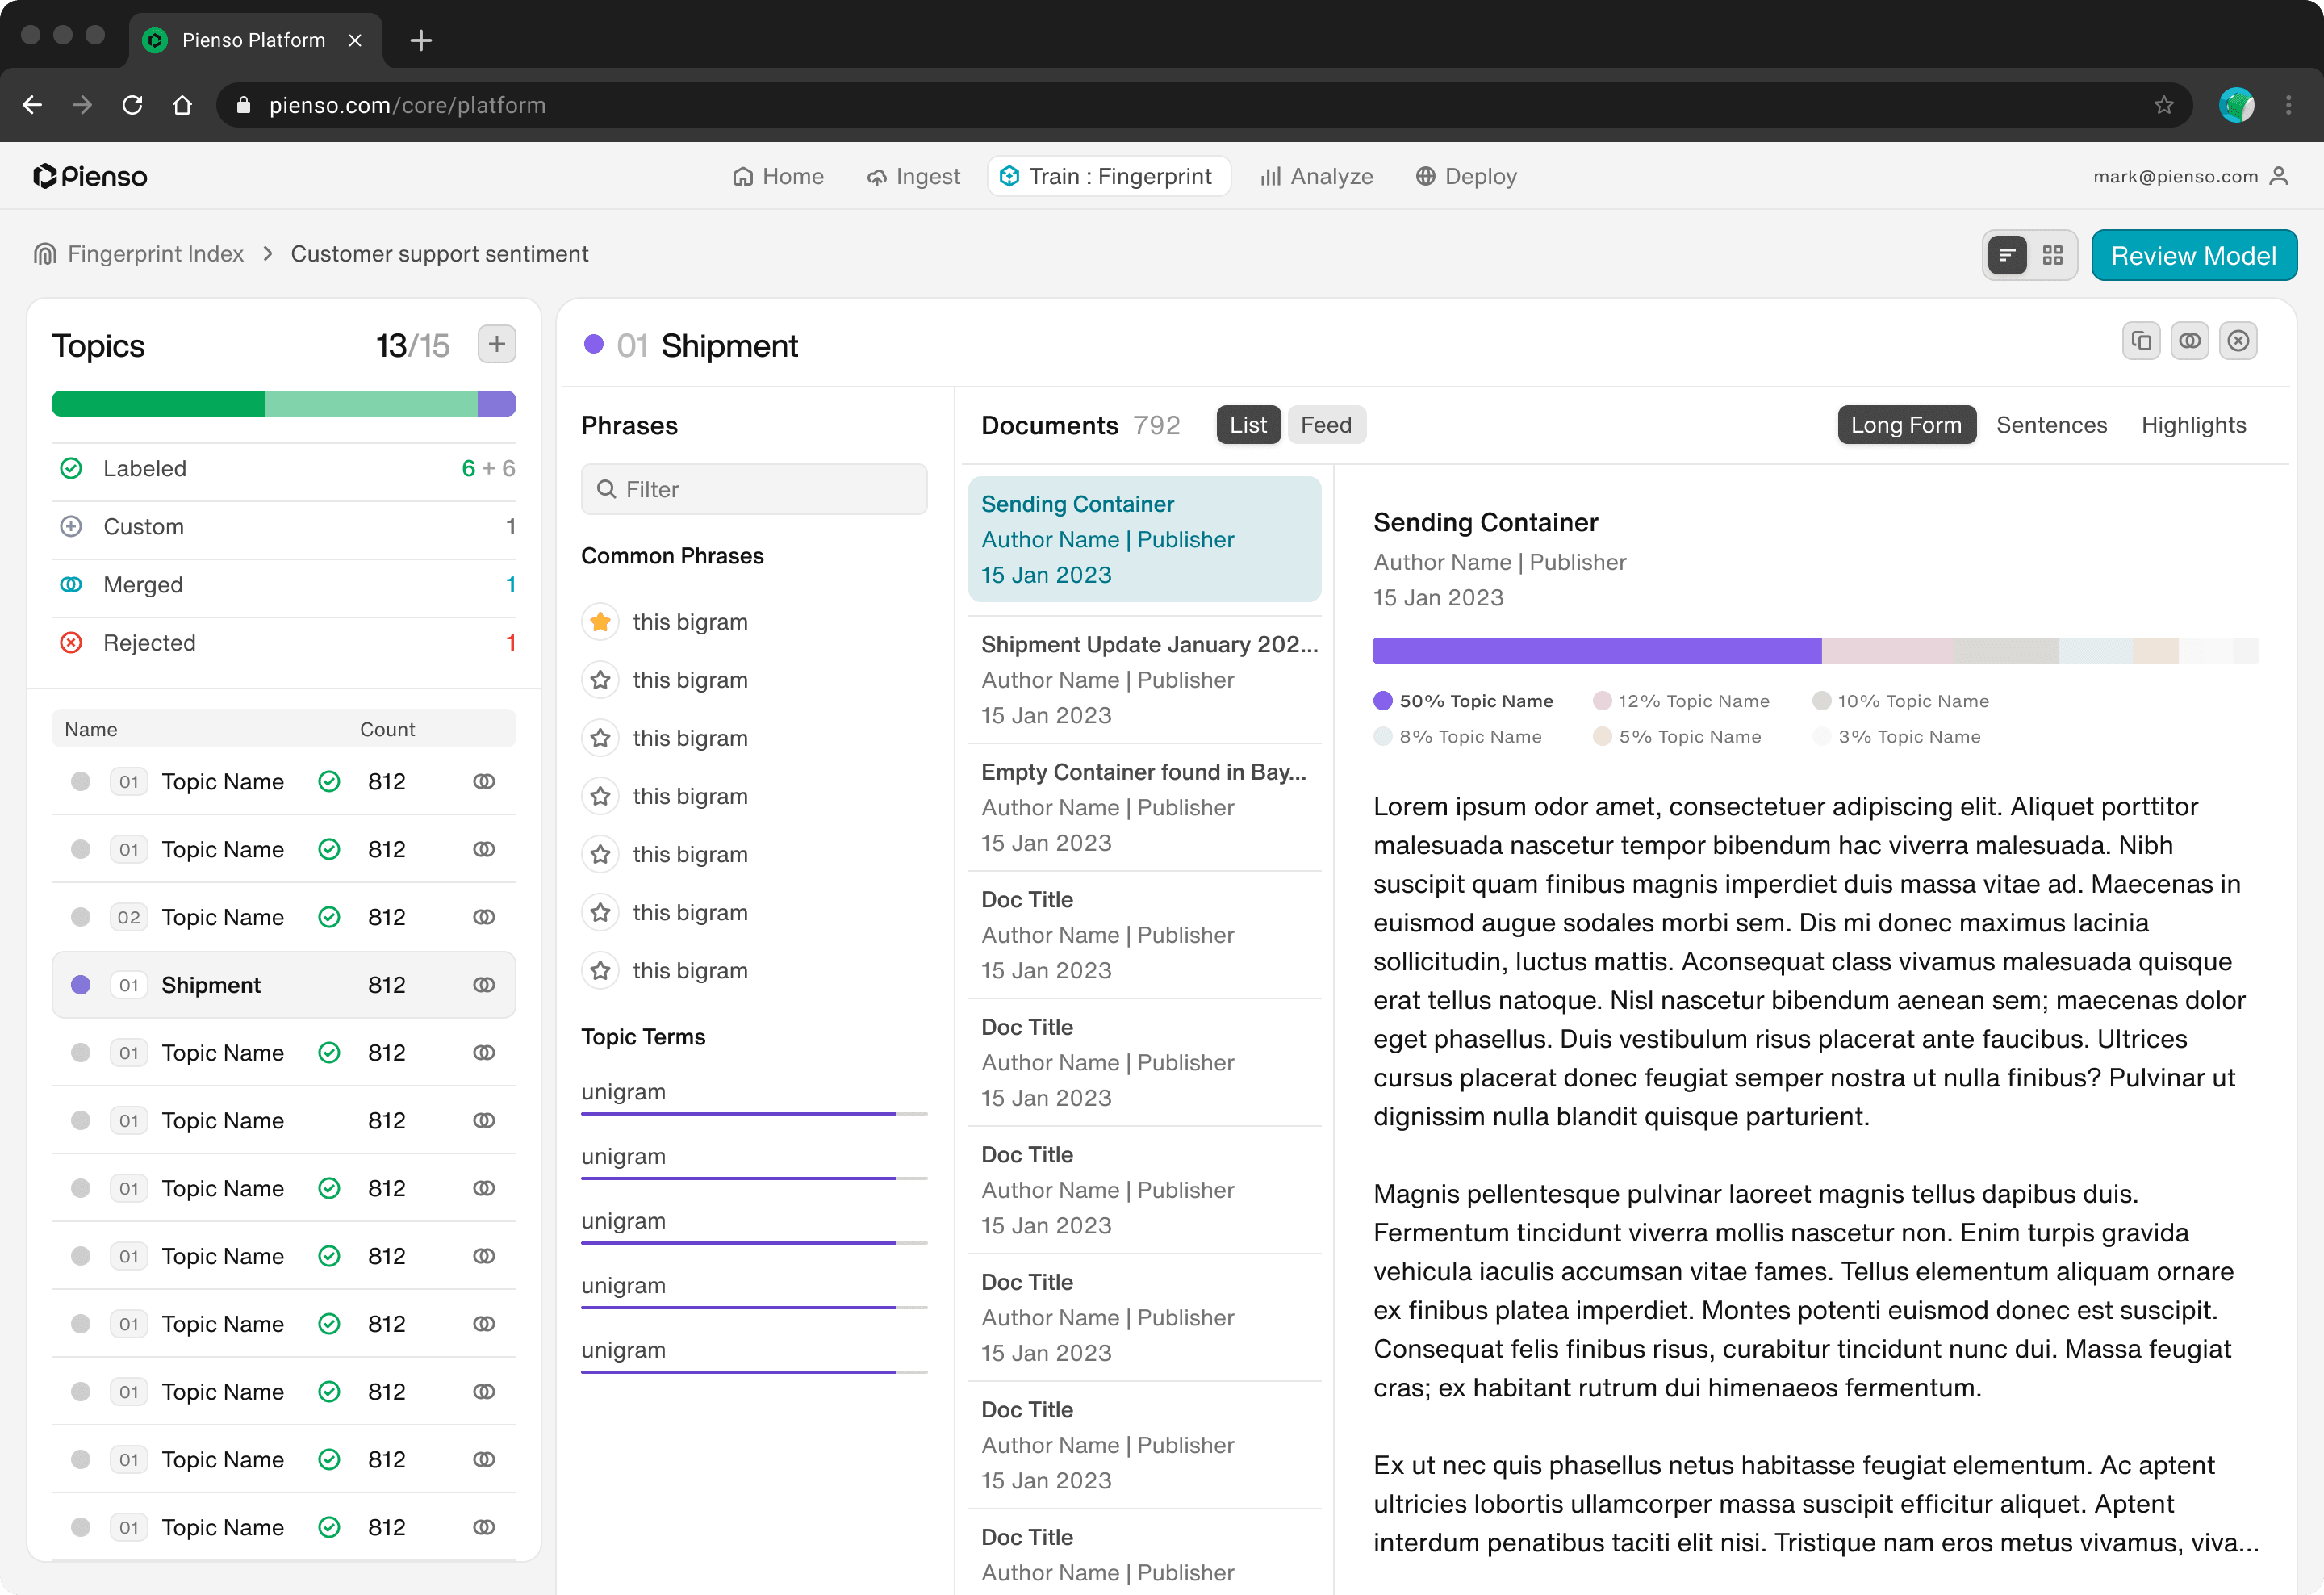Click mark@pienso.com account link
The height and width of the screenshot is (1595, 2324).
click(2175, 176)
